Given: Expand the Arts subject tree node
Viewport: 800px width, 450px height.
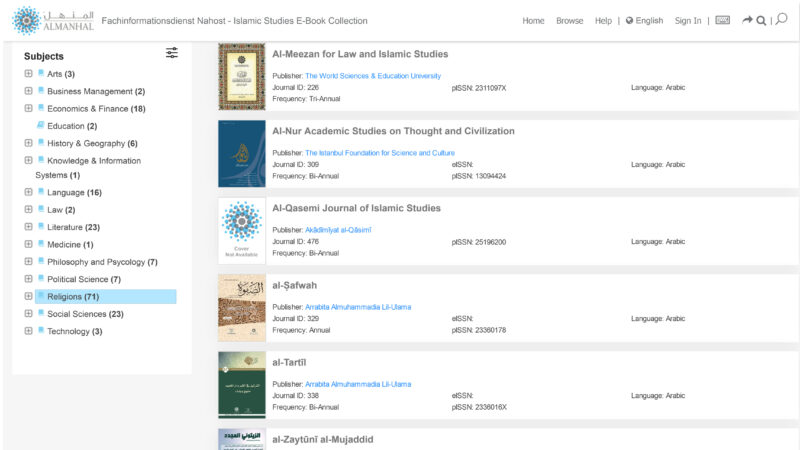Looking at the screenshot, I should 29,74.
